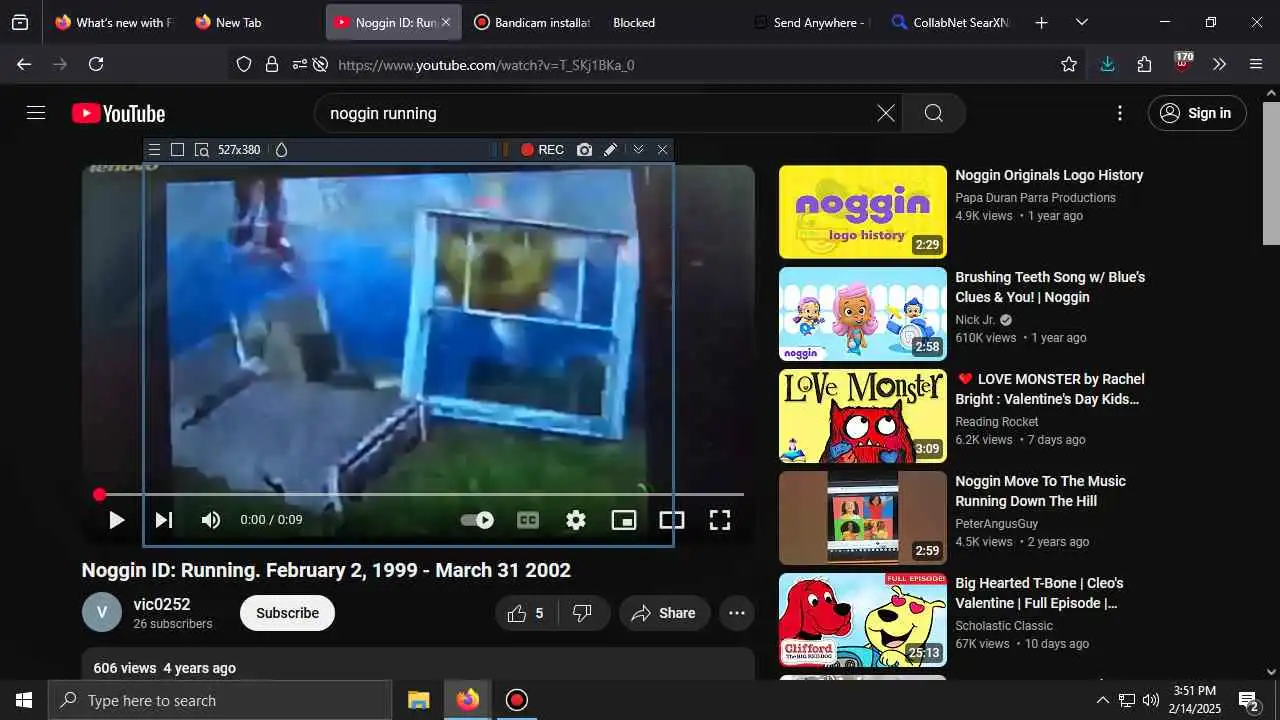This screenshot has width=1280, height=720.
Task: Switch to theater mode
Action: [672, 520]
